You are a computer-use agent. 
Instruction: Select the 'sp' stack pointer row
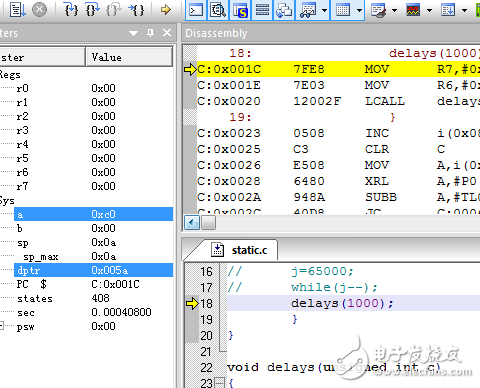pos(87,242)
